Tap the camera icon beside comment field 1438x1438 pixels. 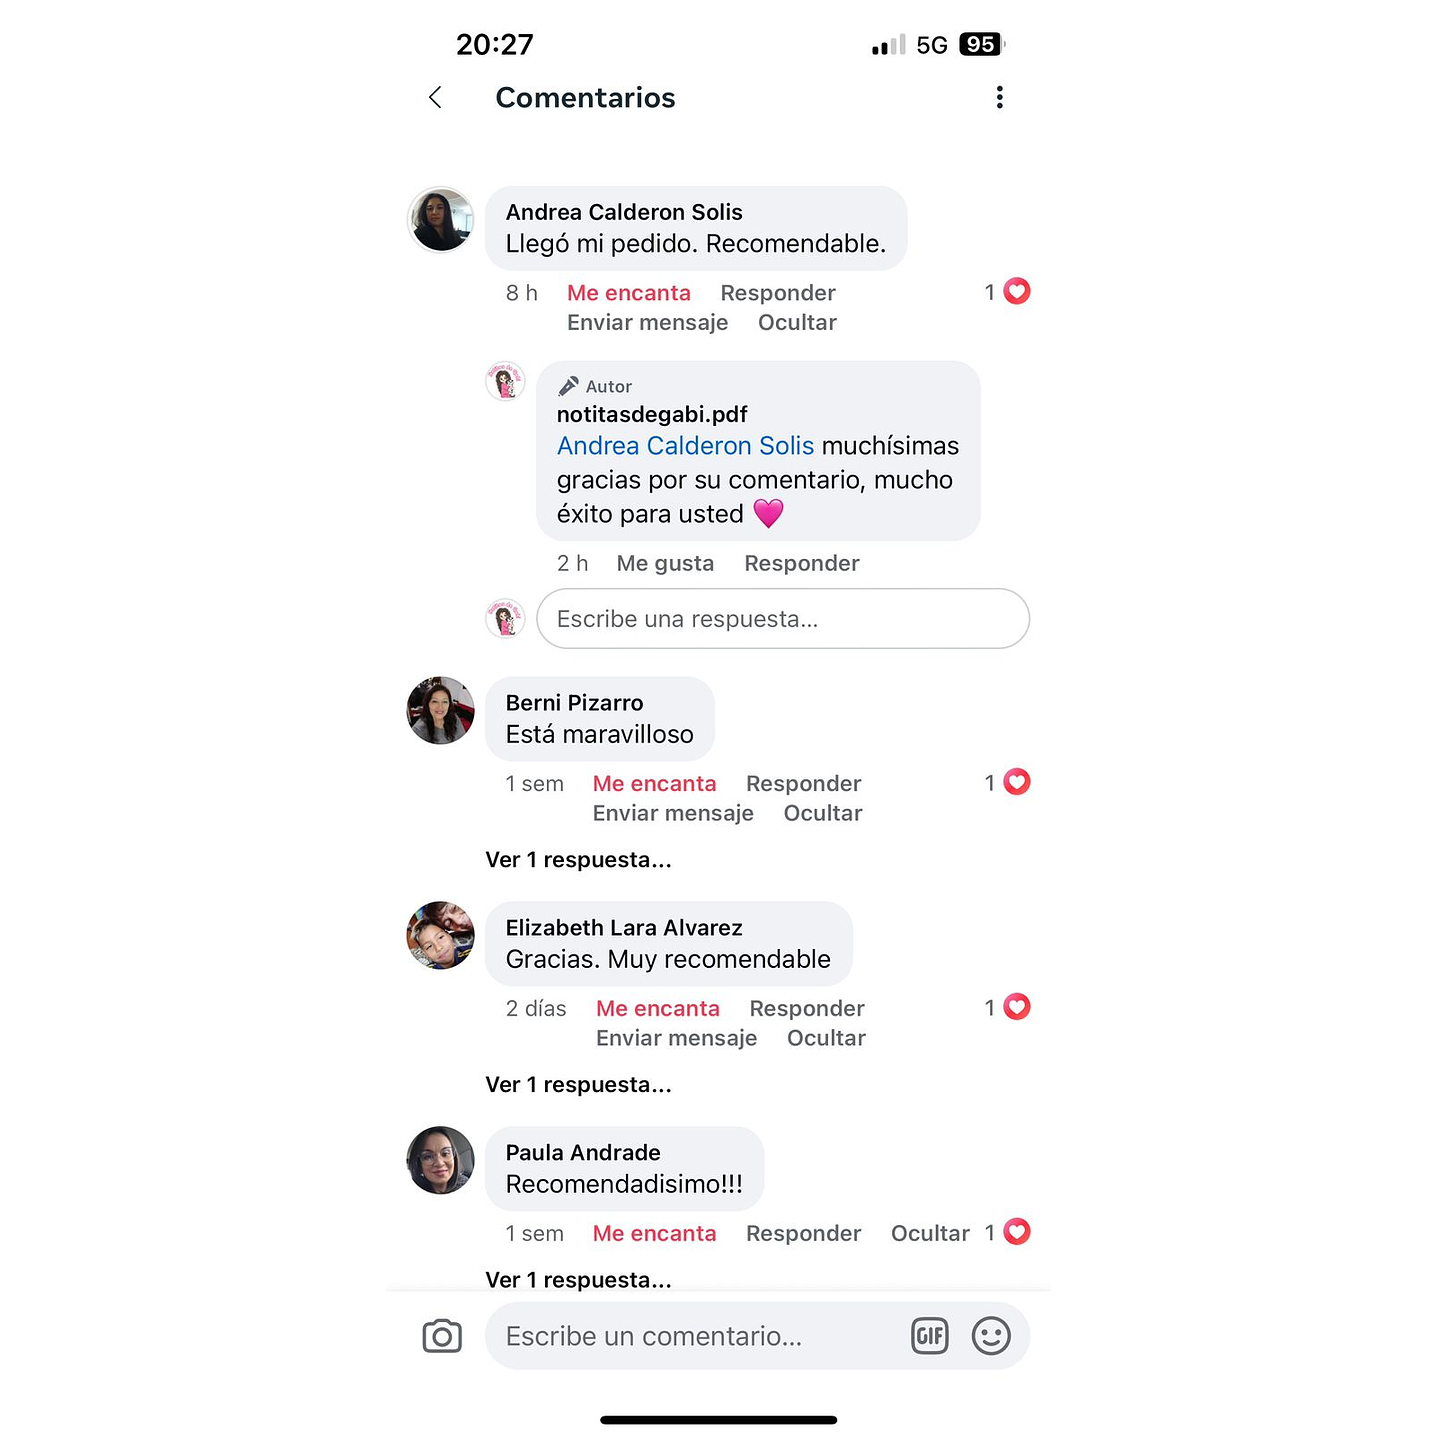click(x=442, y=1336)
